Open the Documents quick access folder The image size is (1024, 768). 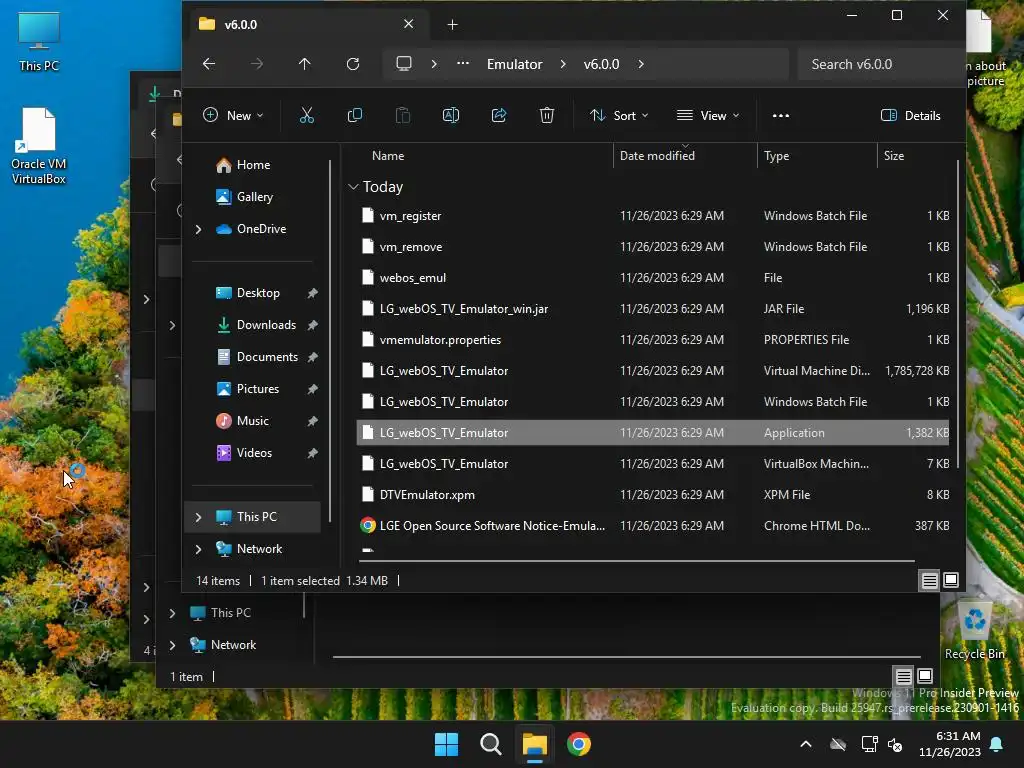[267, 357]
